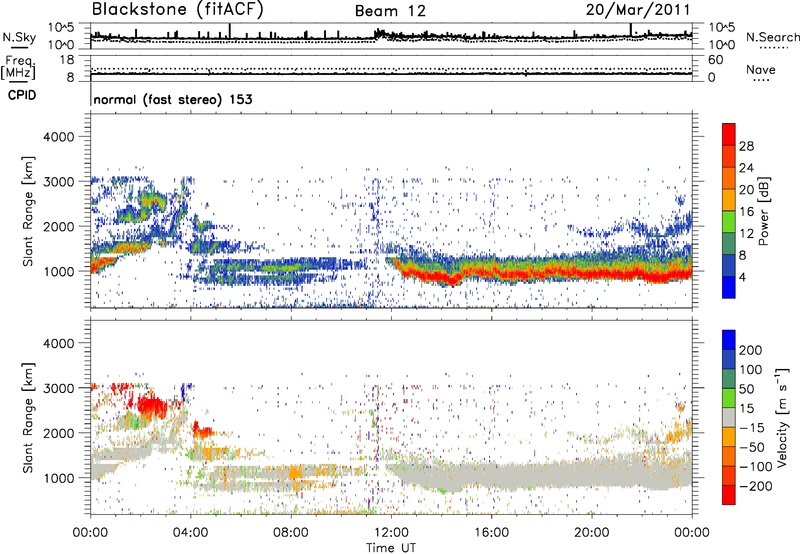The image size is (800, 554).
Task: Select the 60 tick on Nave axis
Action: (715, 60)
